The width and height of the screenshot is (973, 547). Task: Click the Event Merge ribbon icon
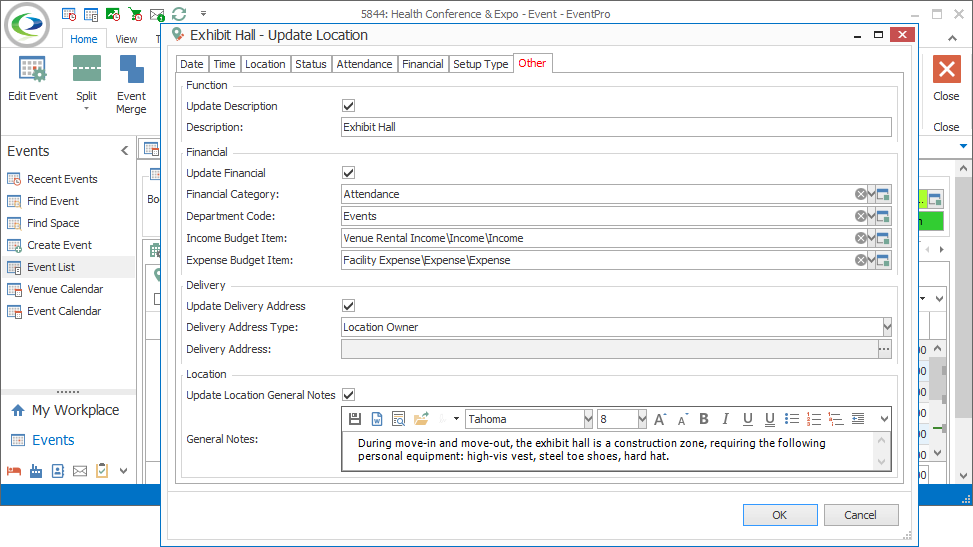[x=131, y=70]
